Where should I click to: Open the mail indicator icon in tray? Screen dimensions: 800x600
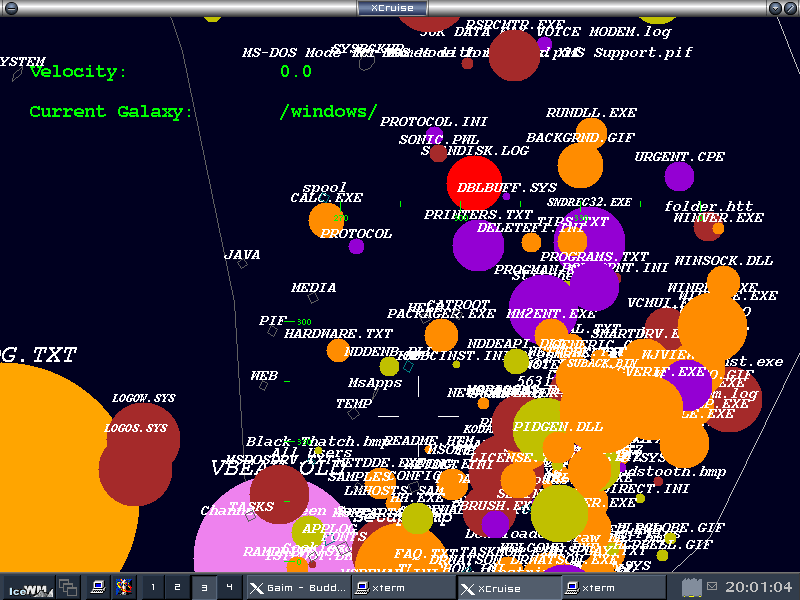point(712,587)
